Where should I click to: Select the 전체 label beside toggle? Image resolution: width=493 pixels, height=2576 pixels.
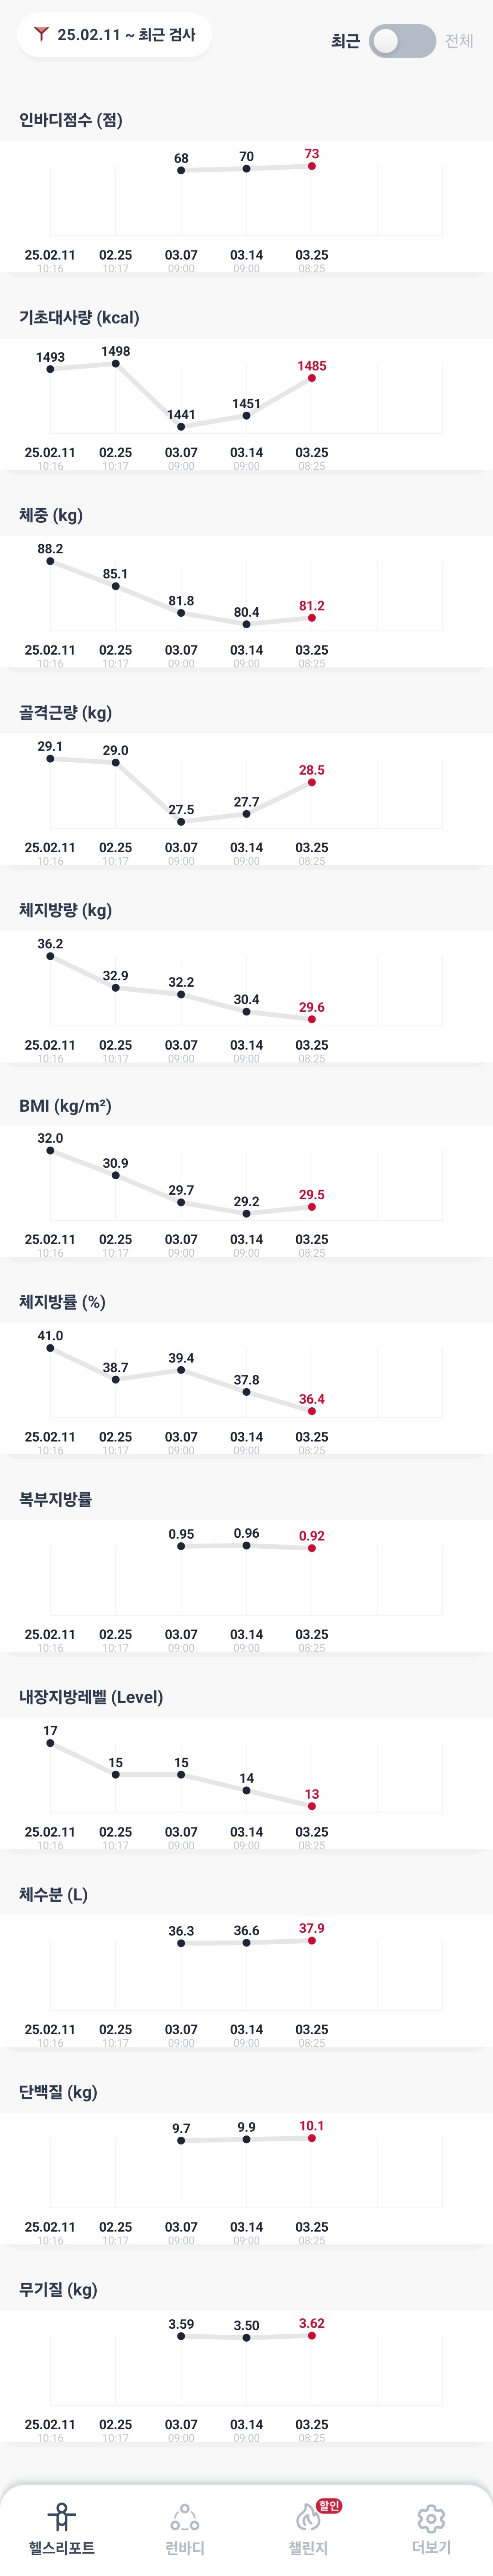(x=459, y=41)
